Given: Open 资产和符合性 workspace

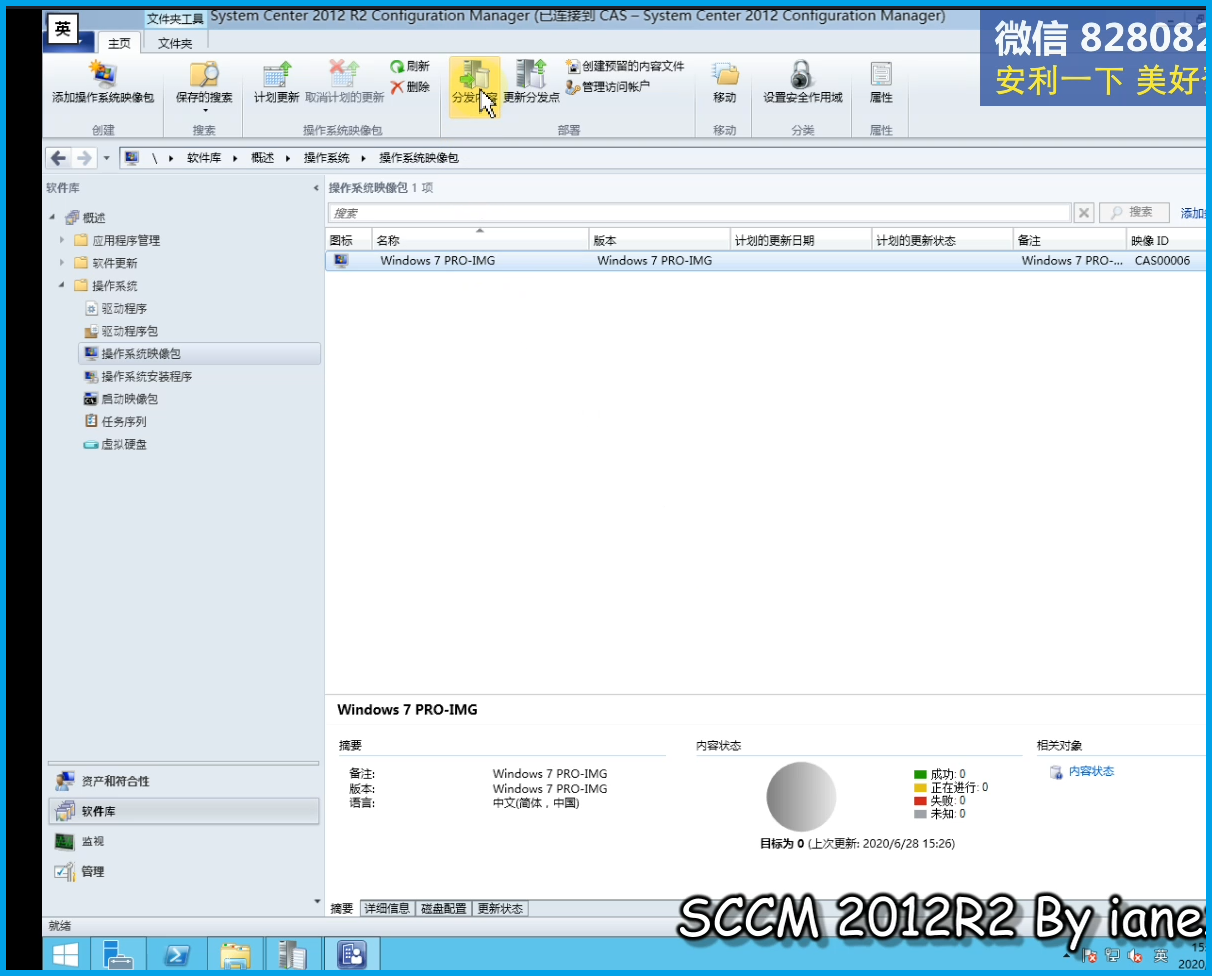Looking at the screenshot, I should (x=184, y=781).
